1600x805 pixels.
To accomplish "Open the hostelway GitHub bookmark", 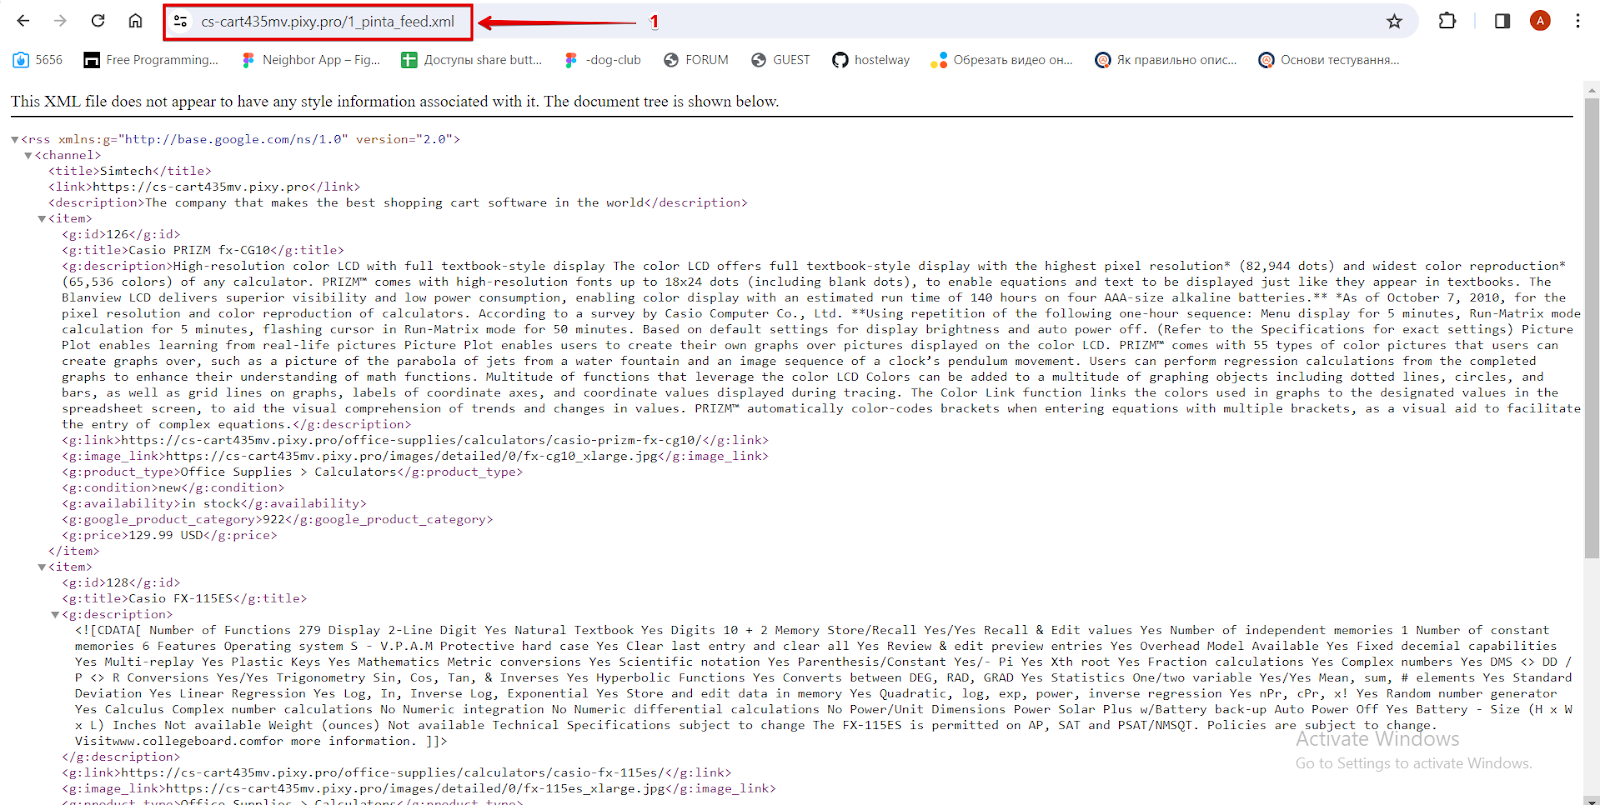I will click(871, 60).
